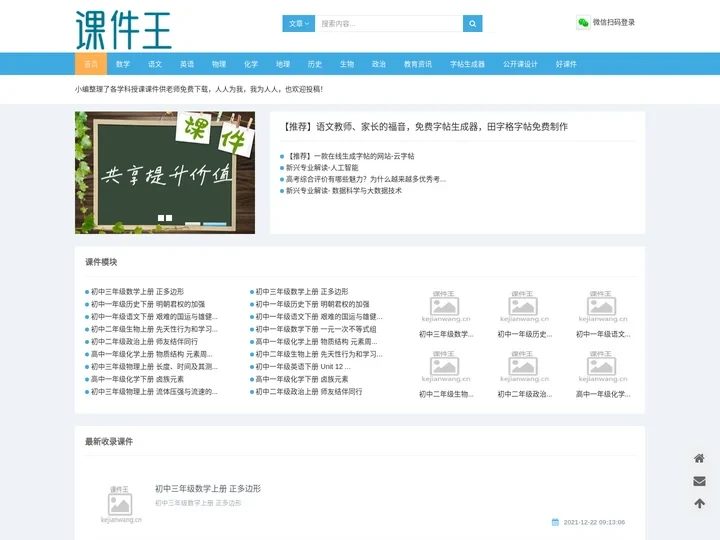Select first carousel indicator dot
Screen dimensions: 720x540
click(161, 218)
